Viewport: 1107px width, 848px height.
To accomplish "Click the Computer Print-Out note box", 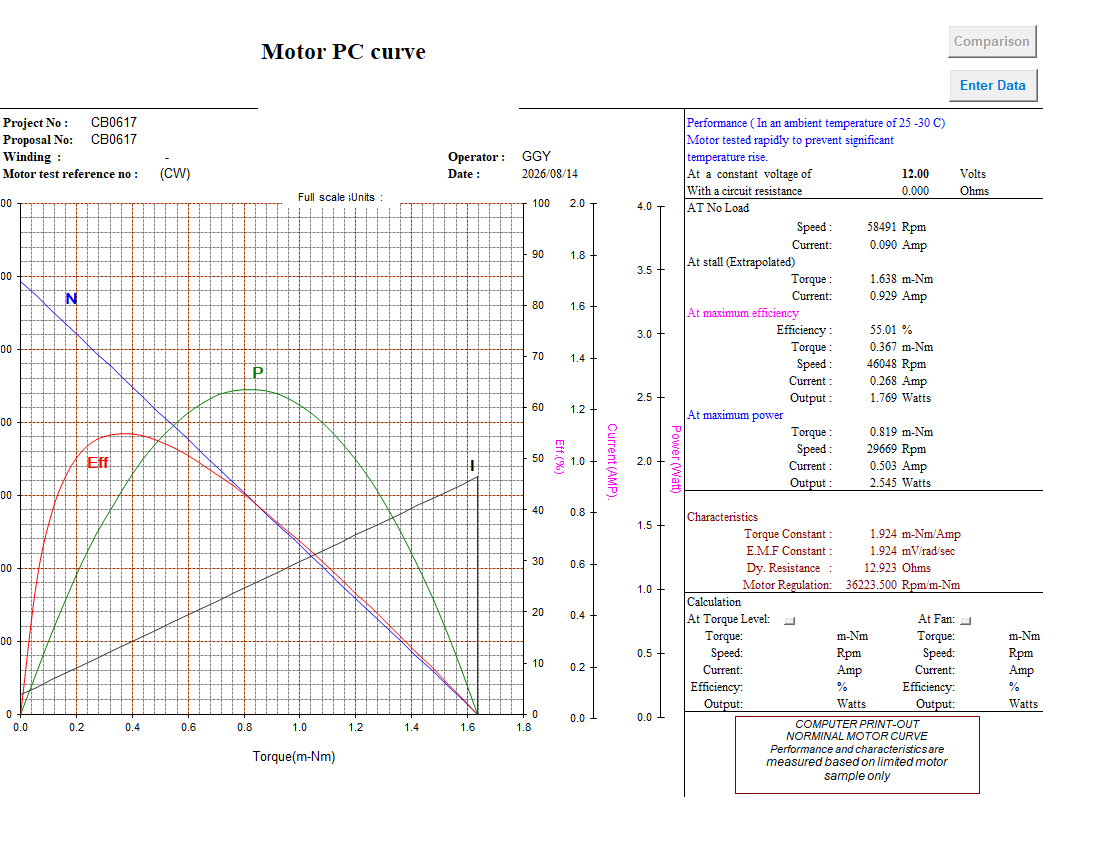I will click(x=857, y=755).
